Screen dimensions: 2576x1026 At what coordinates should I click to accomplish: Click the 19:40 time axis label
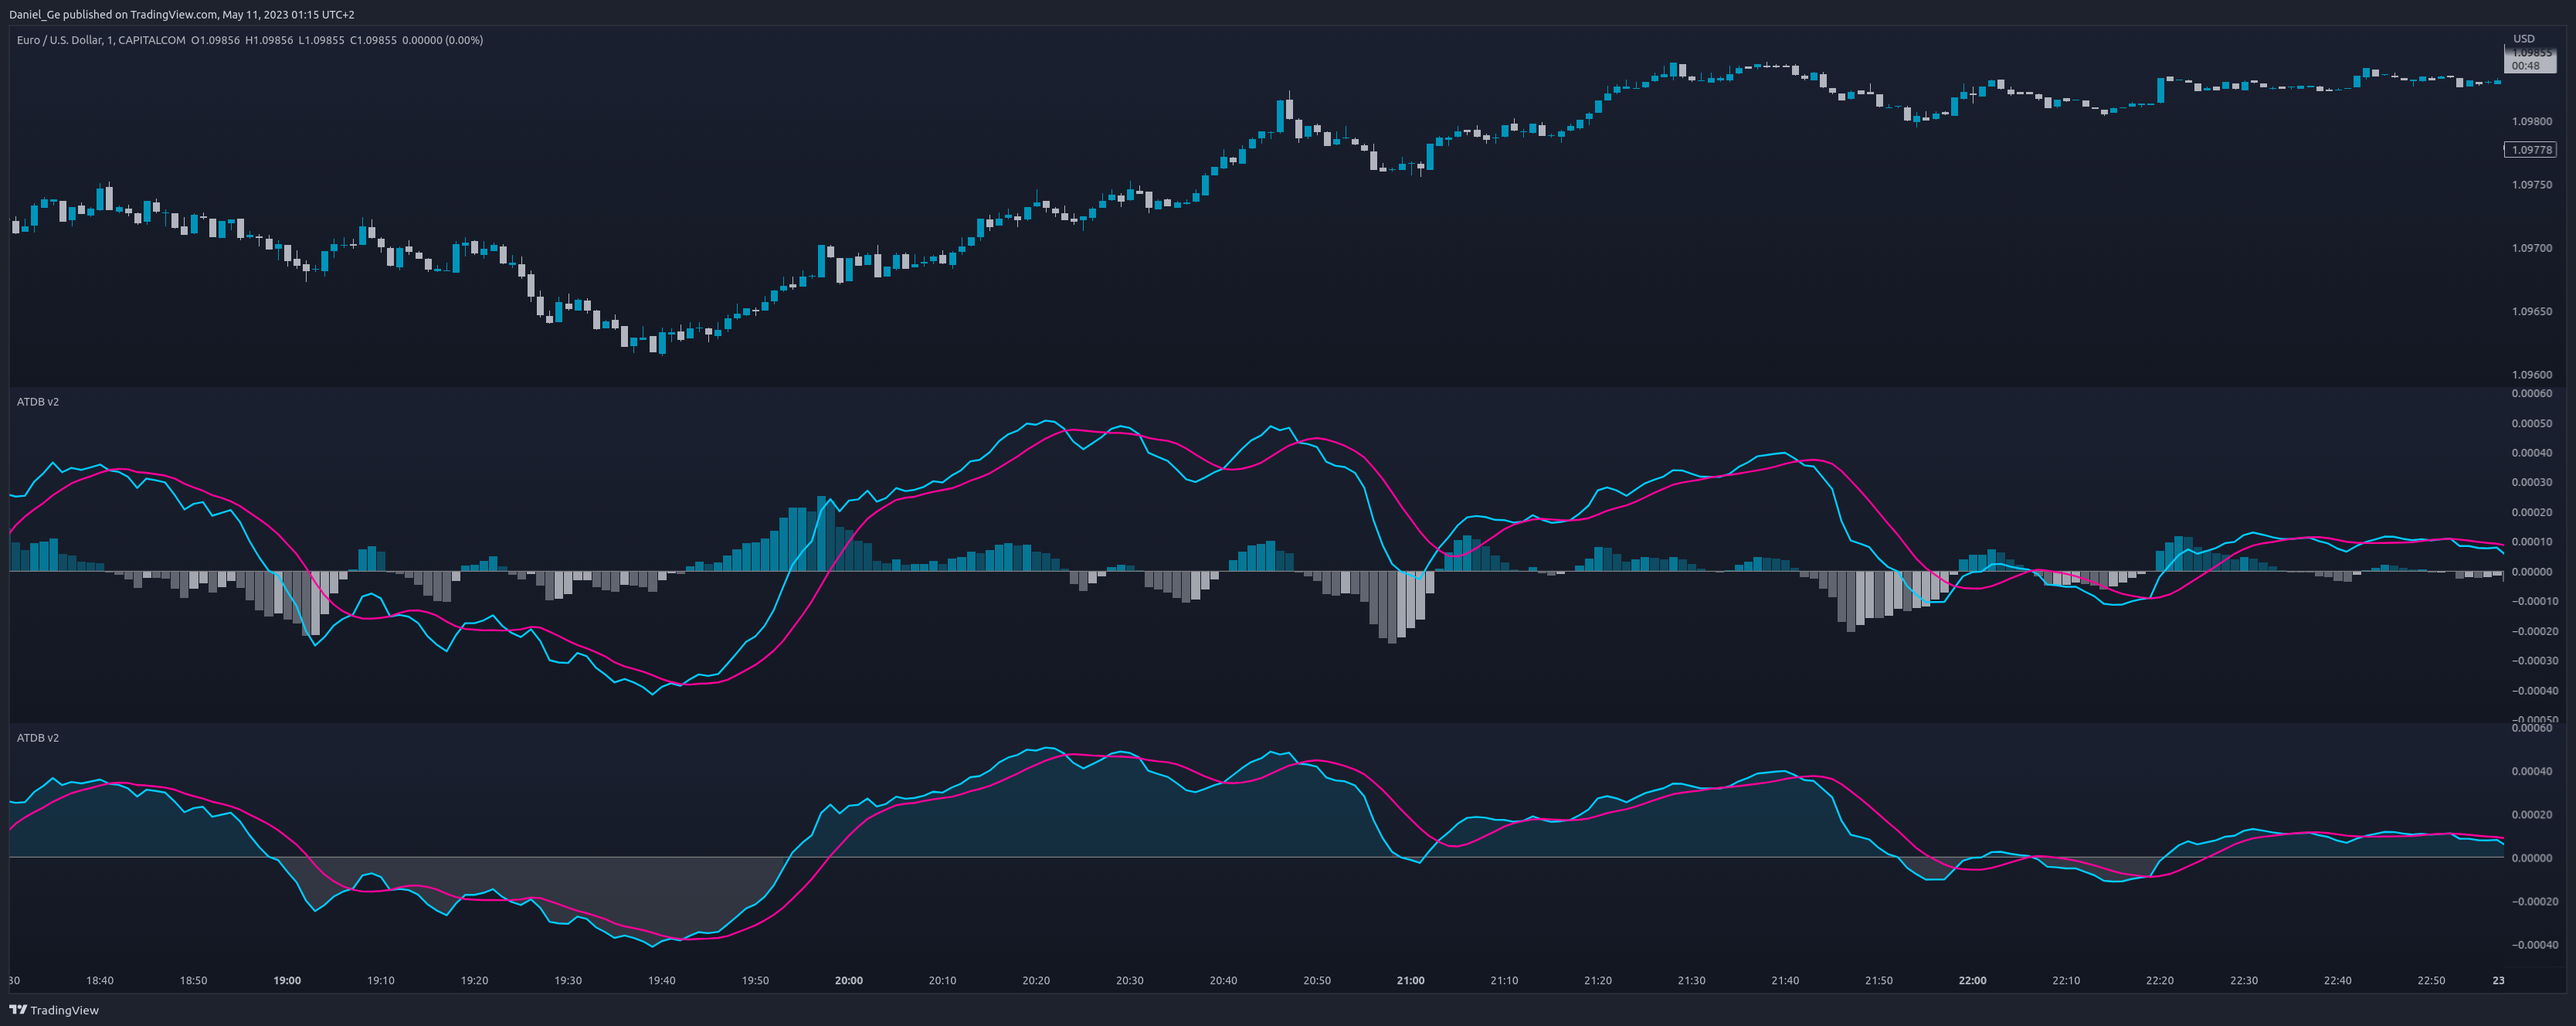[661, 981]
